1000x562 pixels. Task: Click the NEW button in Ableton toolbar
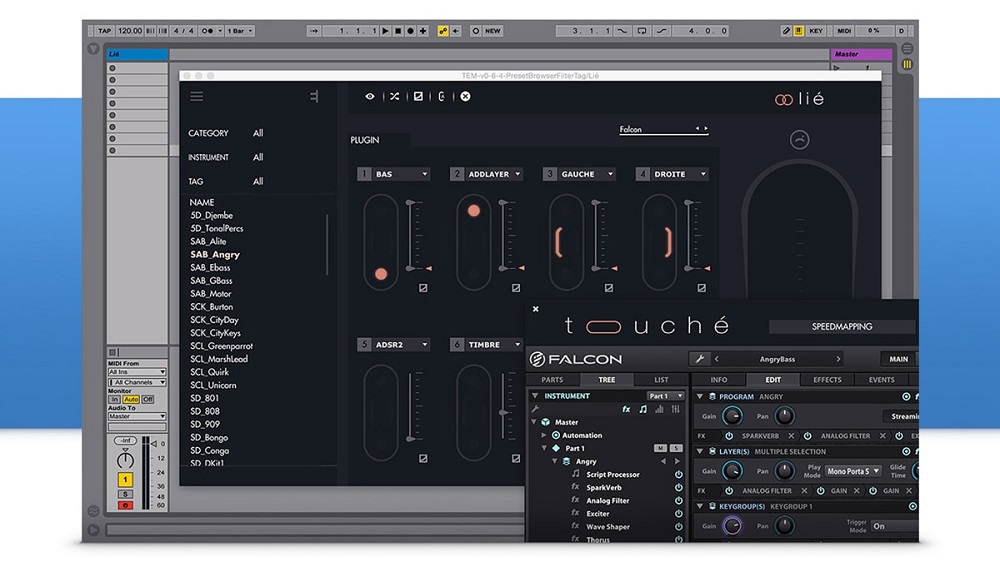pos(493,31)
